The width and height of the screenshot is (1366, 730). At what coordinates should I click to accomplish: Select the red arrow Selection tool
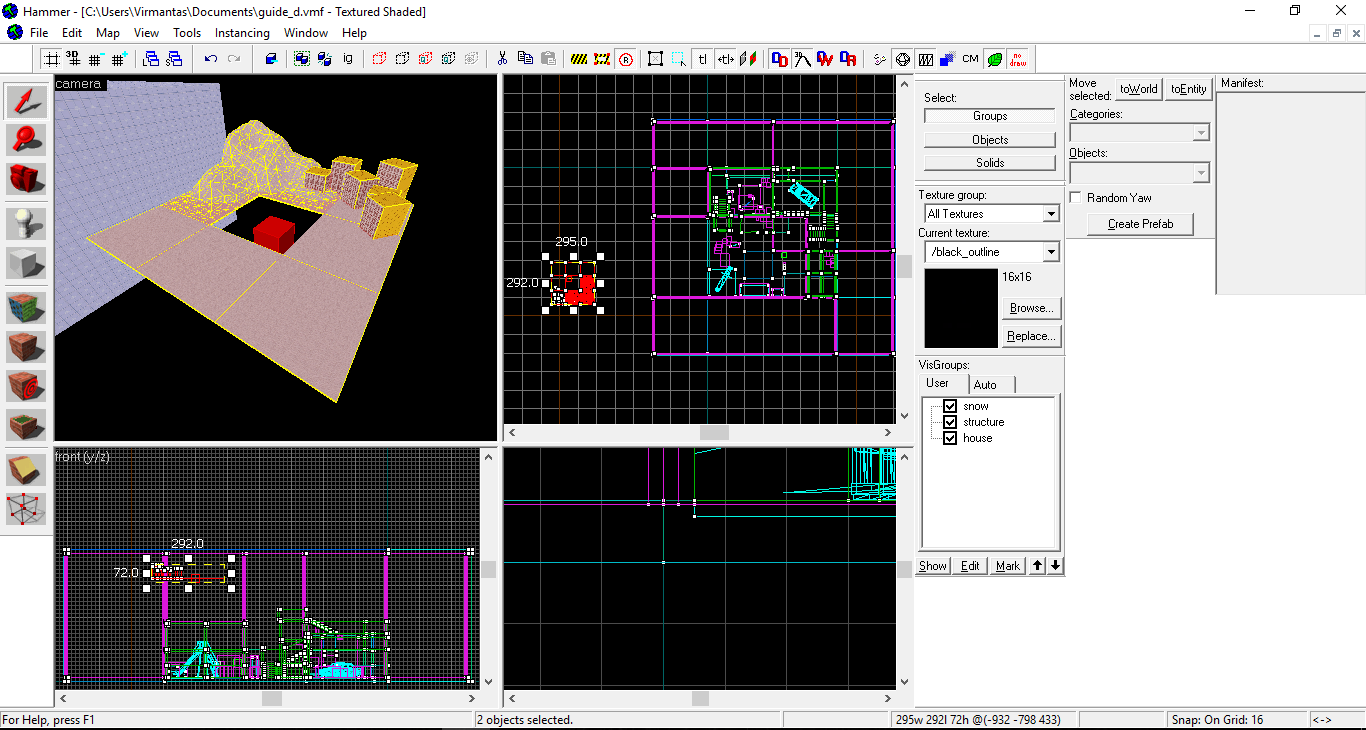[x=27, y=101]
